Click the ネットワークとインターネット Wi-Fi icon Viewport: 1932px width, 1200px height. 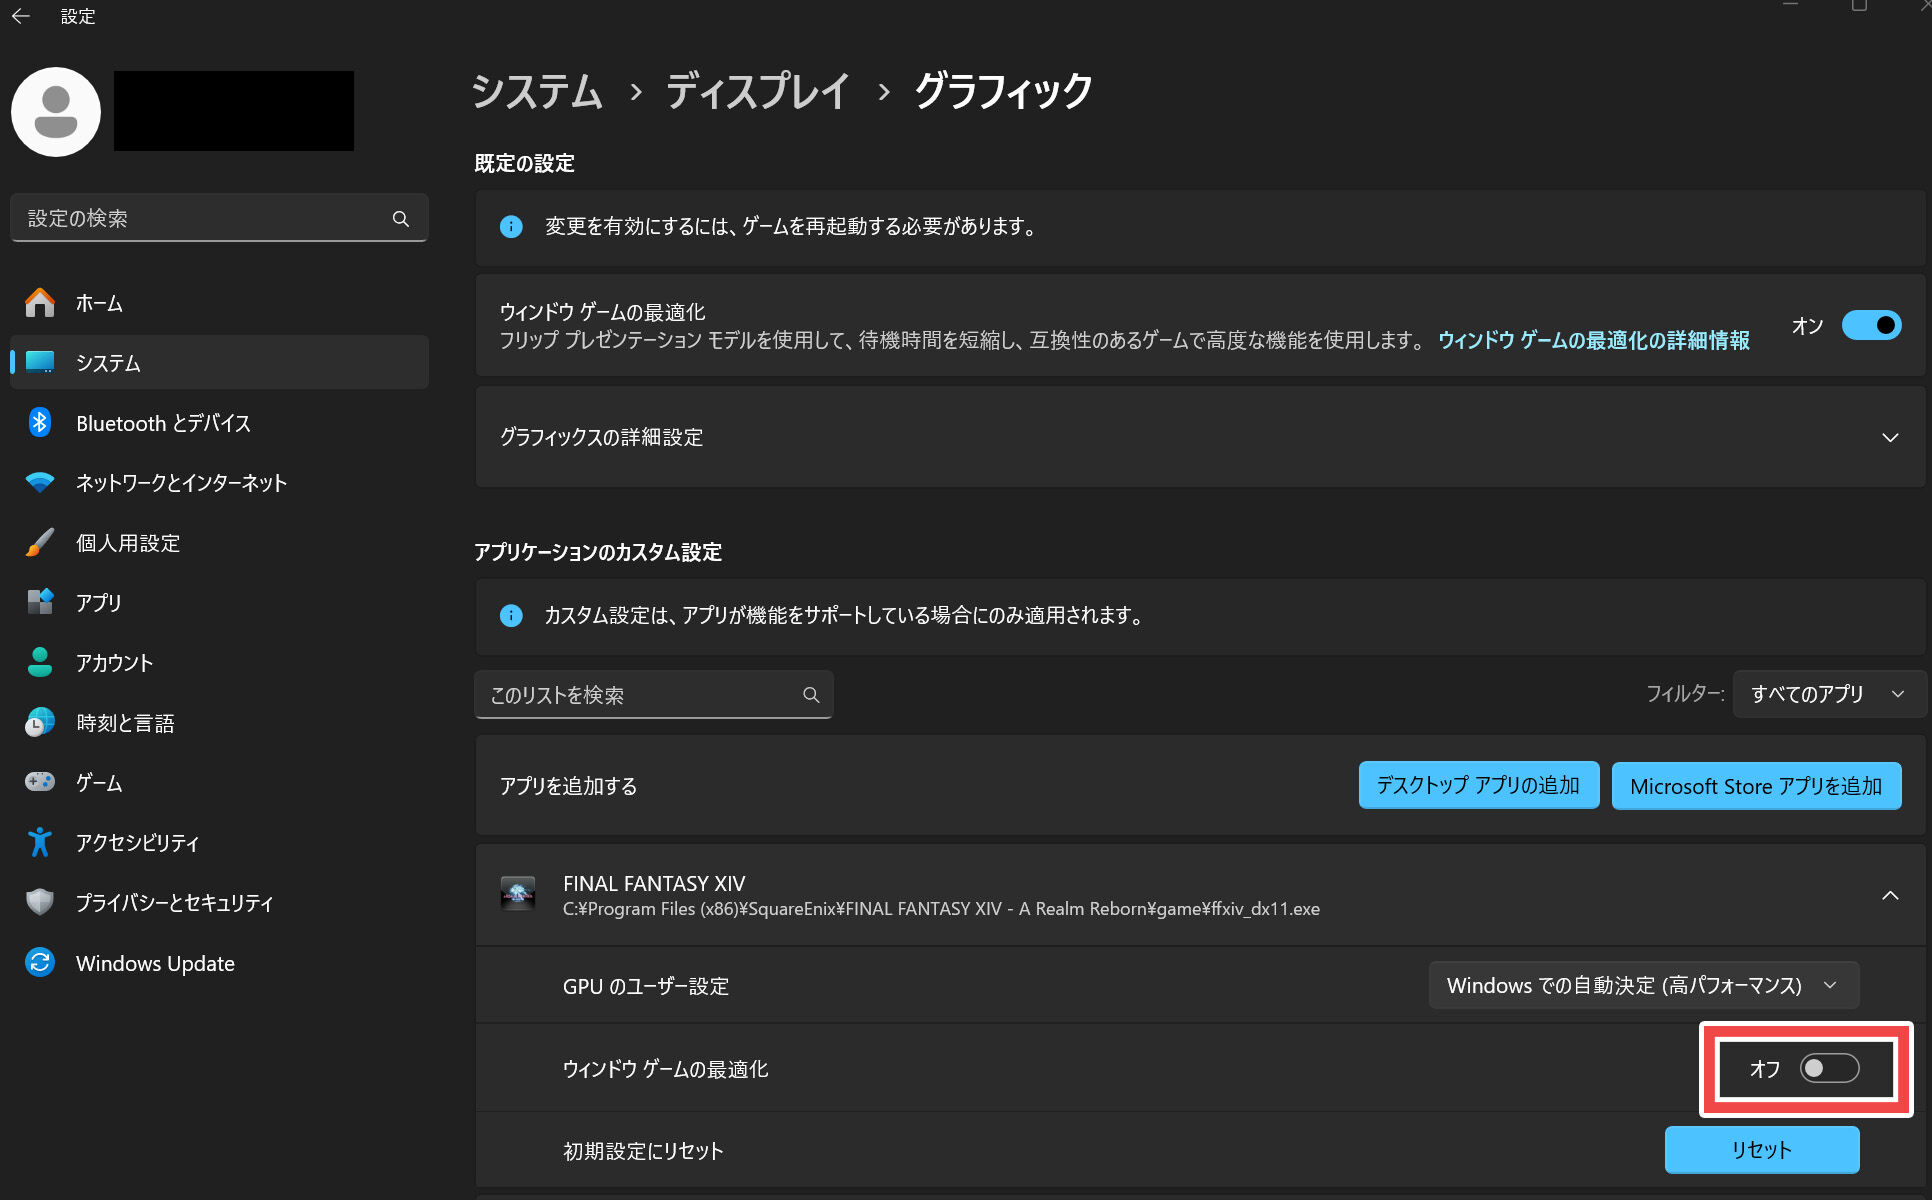pos(40,483)
